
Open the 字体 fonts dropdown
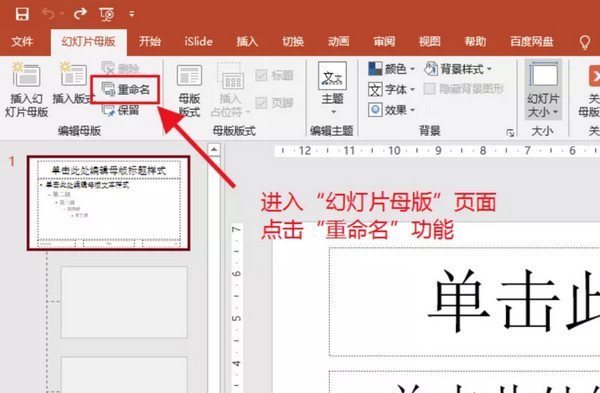(391, 90)
